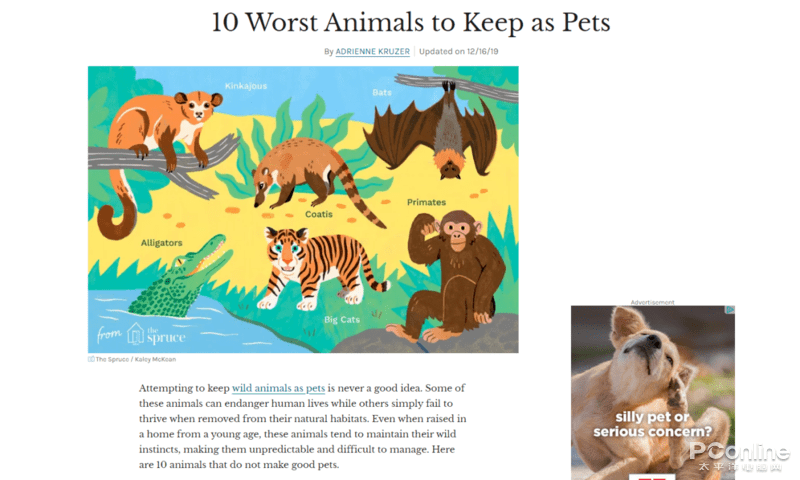Image resolution: width=800 pixels, height=480 pixels.
Task: Click the coati illustration in the center
Action: [x=305, y=173]
